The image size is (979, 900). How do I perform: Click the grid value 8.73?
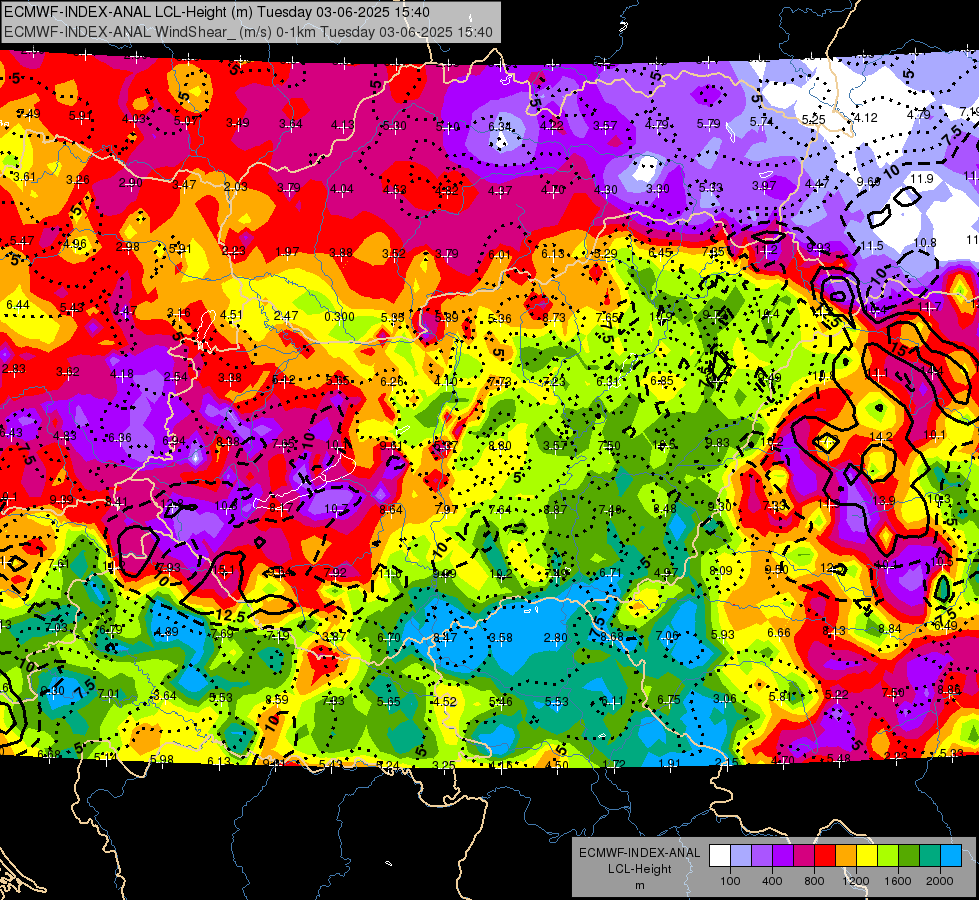pyautogui.click(x=554, y=317)
